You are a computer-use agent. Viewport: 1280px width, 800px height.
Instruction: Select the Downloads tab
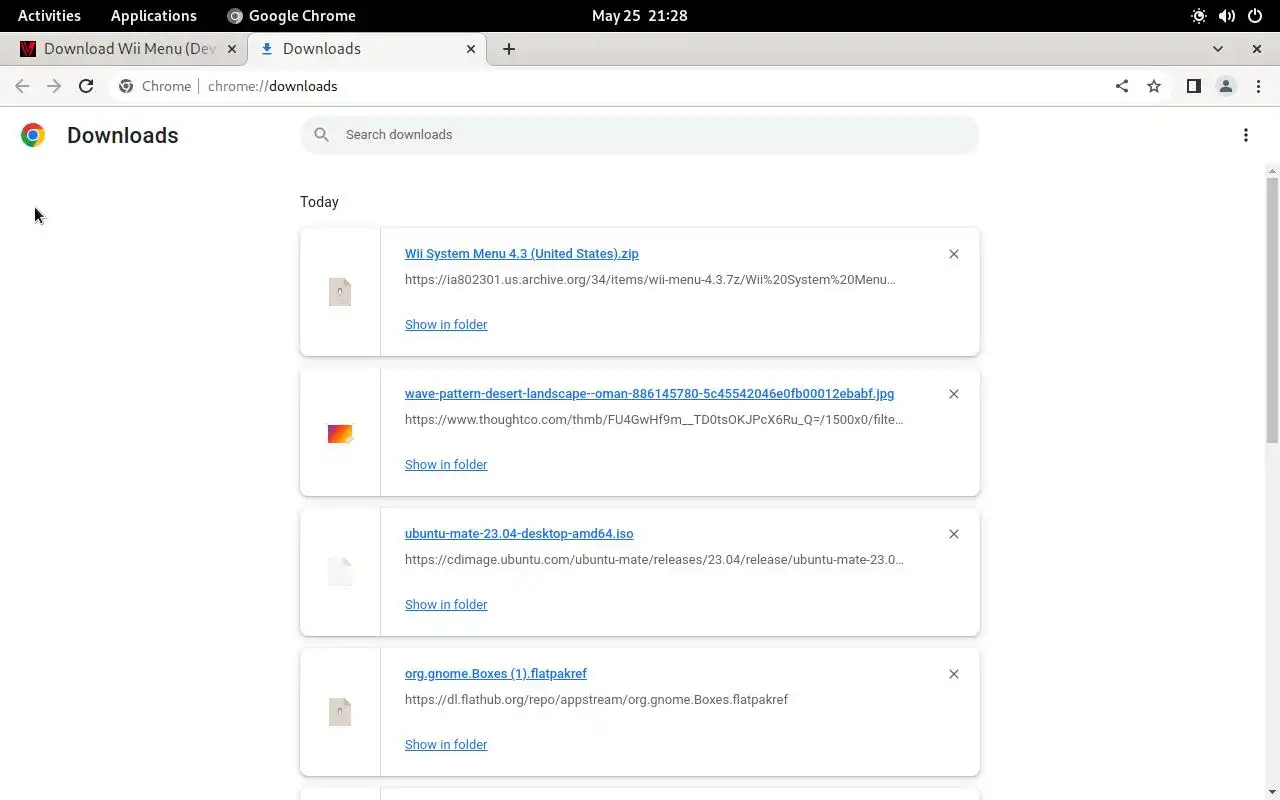tap(368, 48)
